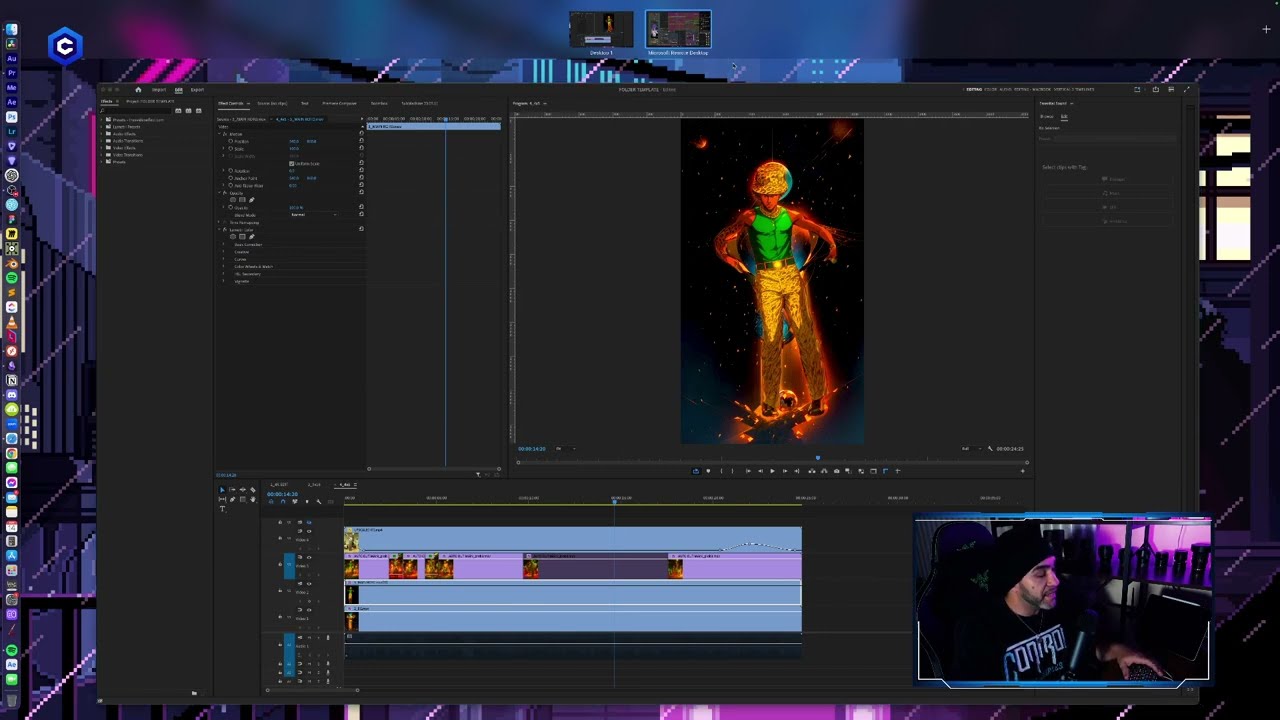Mute the Audio 1 track

pos(309,638)
